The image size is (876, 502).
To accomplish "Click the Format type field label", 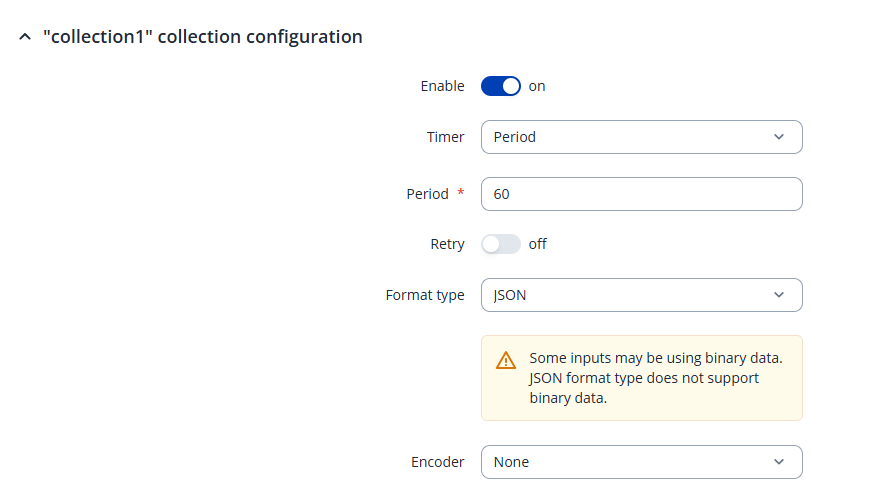I will pos(425,295).
